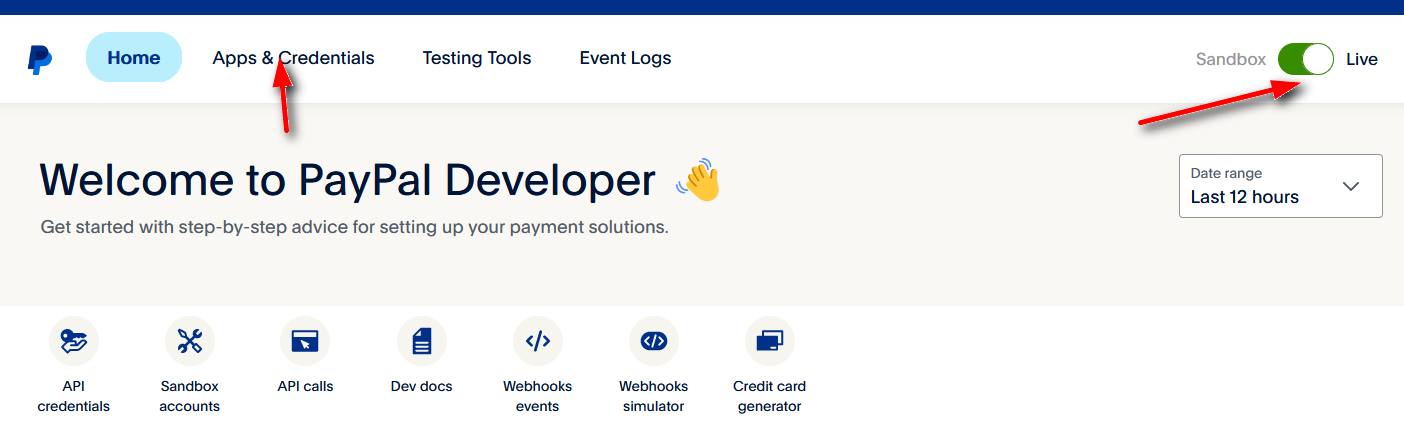Screen dimensions: 1404x433
Task: Go to the Home tab
Action: pos(134,58)
